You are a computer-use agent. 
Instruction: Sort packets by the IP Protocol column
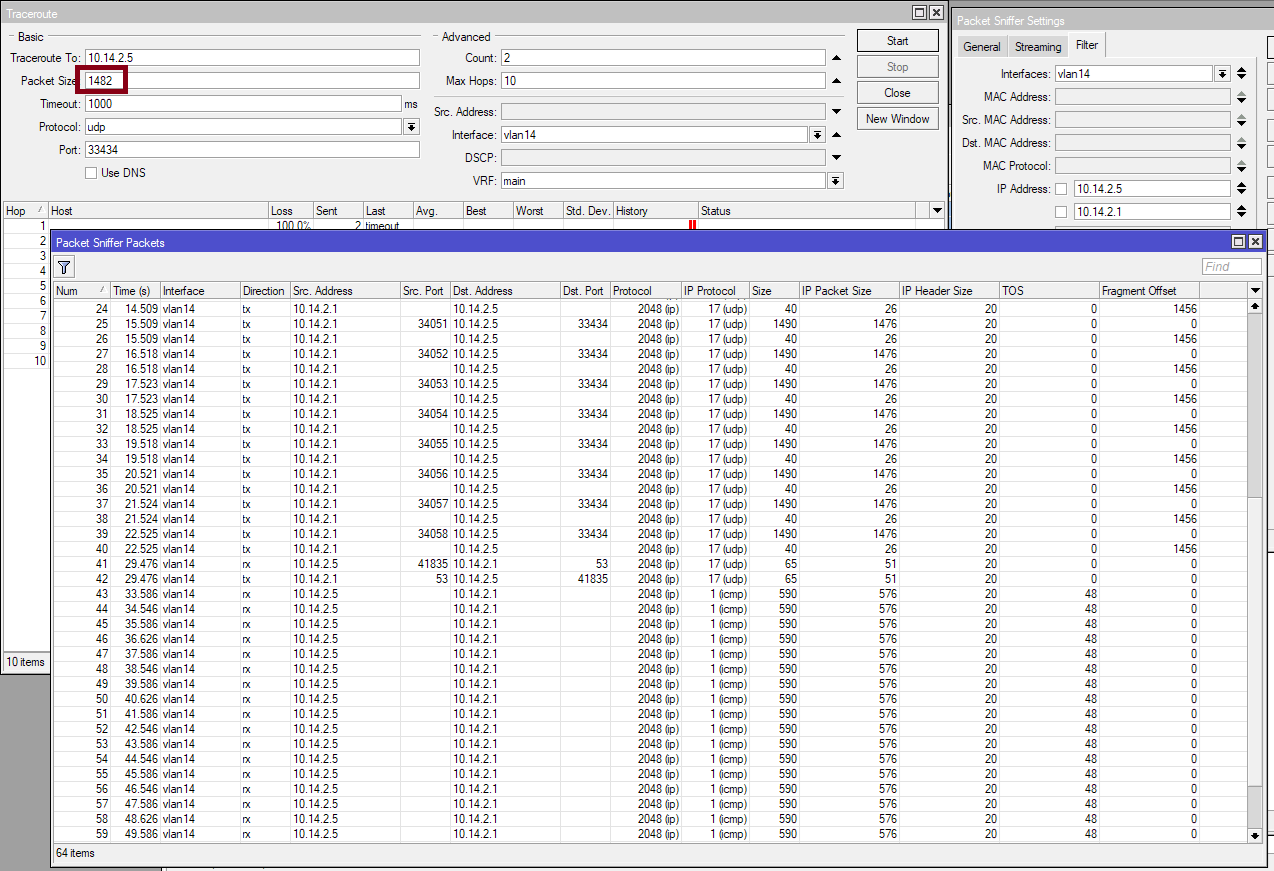(715, 291)
